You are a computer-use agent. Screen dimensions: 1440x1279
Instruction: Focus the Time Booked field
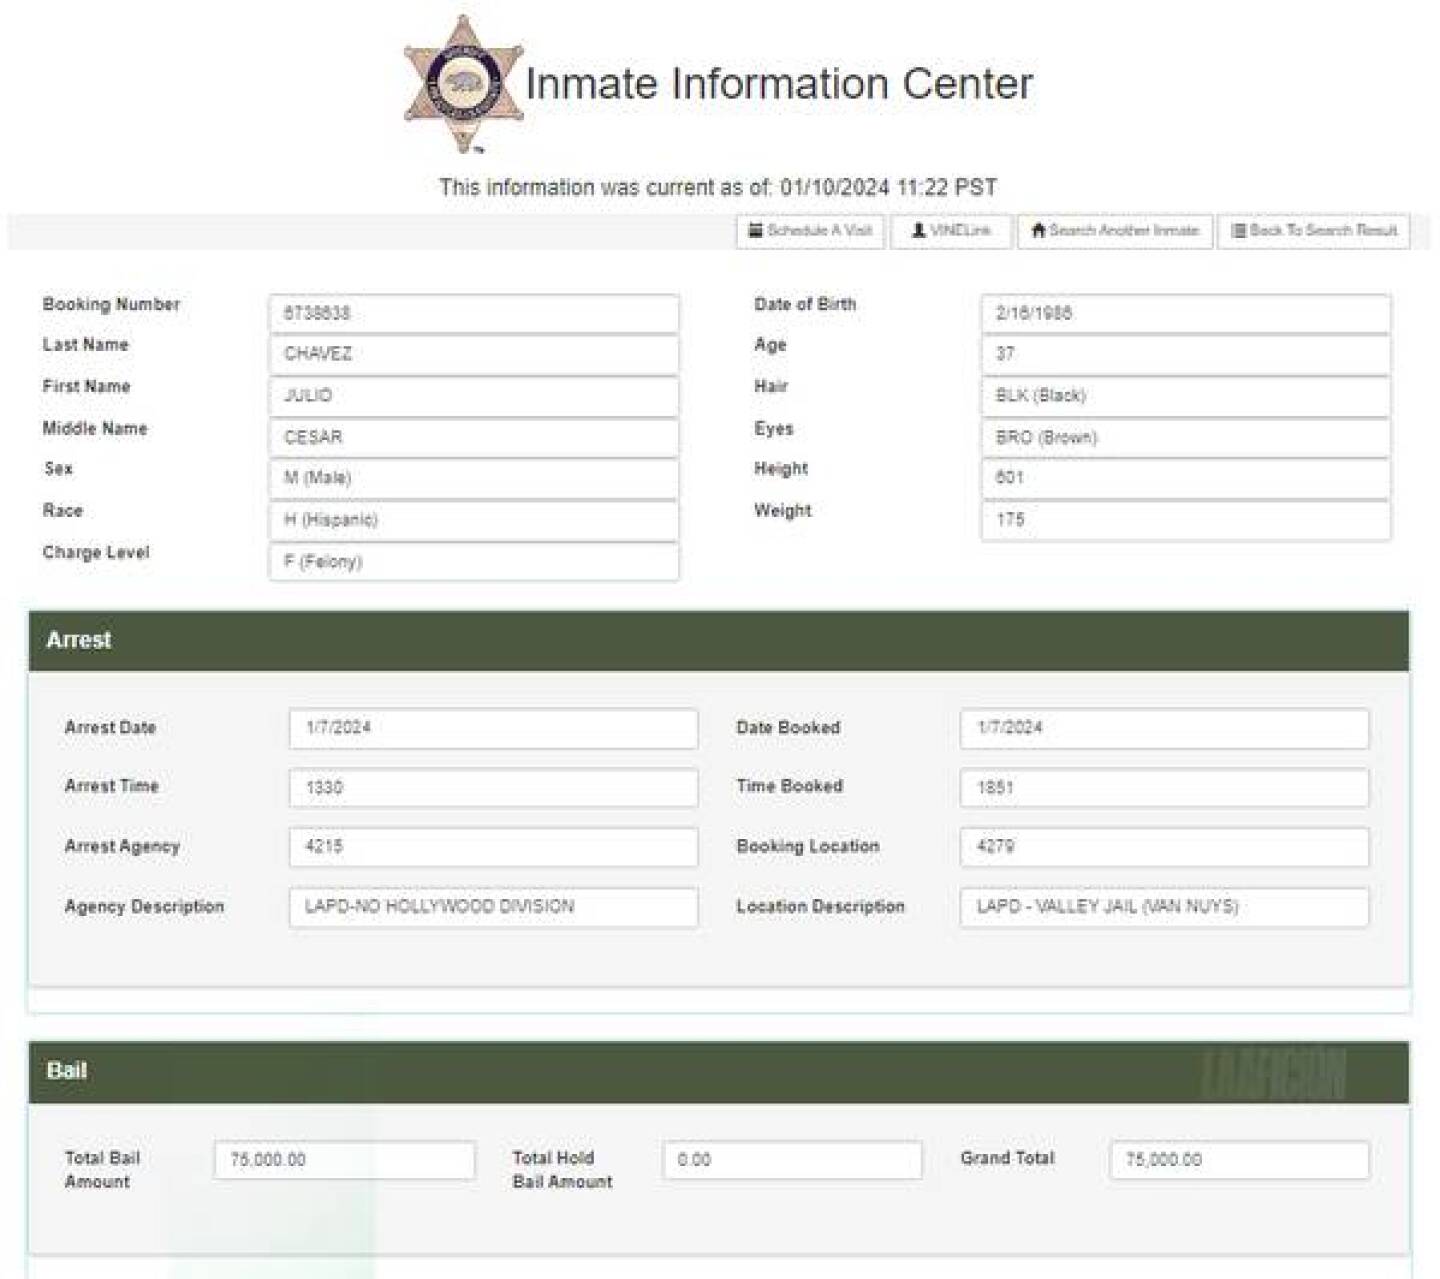tap(1164, 788)
